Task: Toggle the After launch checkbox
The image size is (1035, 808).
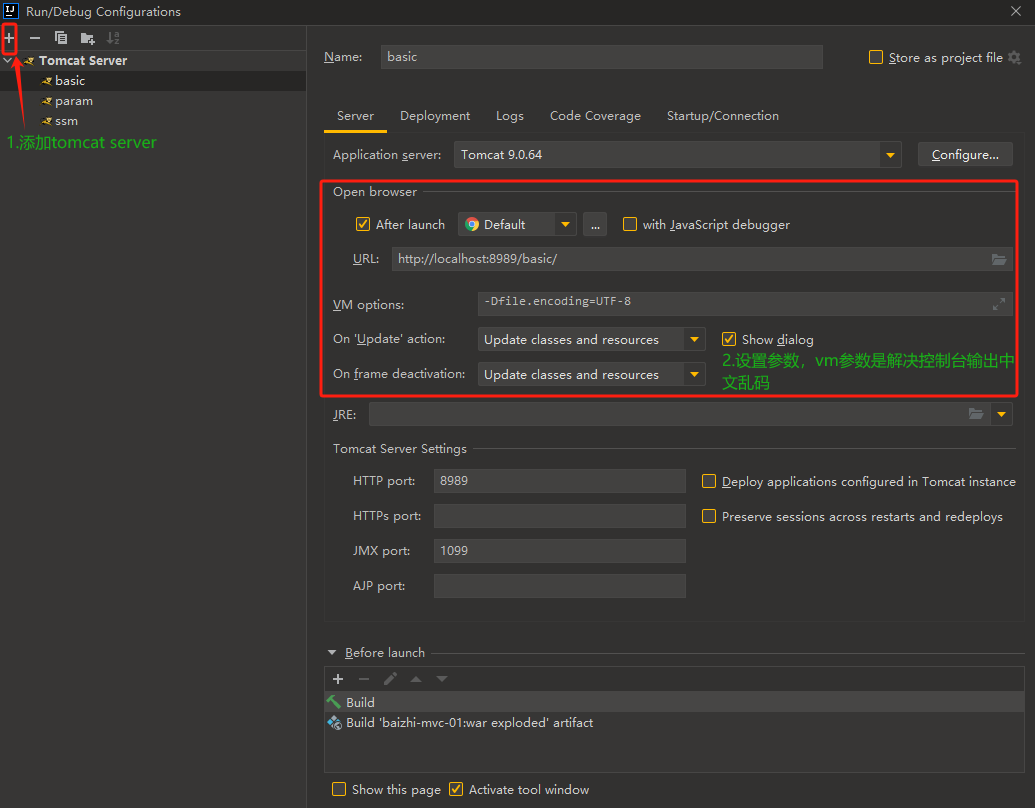Action: (x=363, y=225)
